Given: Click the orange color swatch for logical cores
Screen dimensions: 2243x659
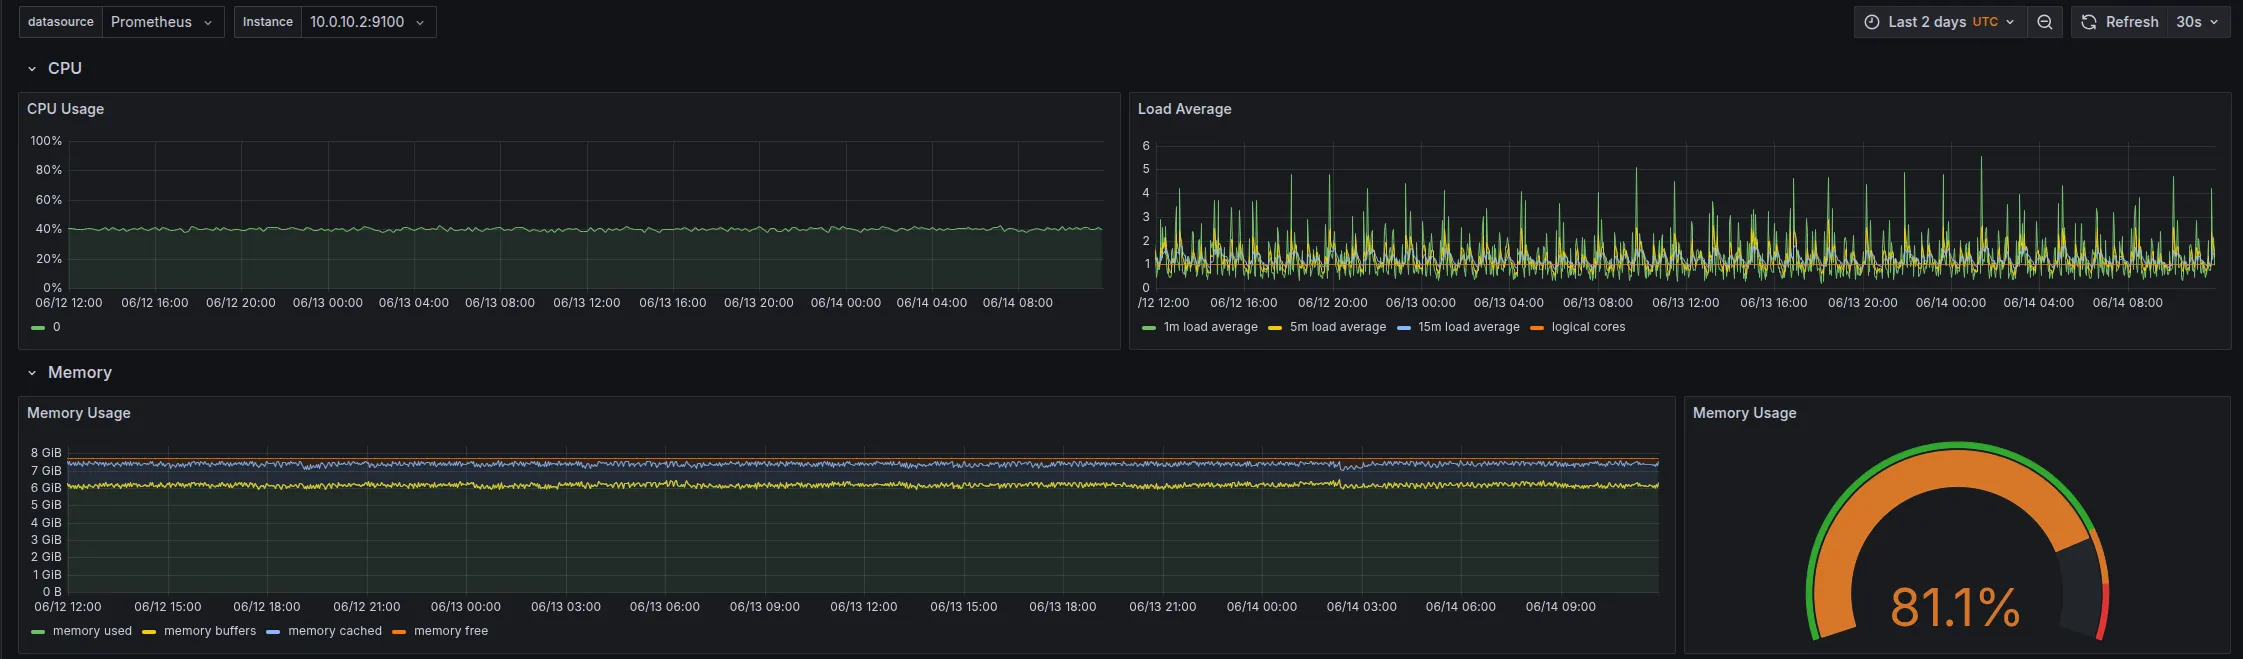Looking at the screenshot, I should pyautogui.click(x=1537, y=328).
